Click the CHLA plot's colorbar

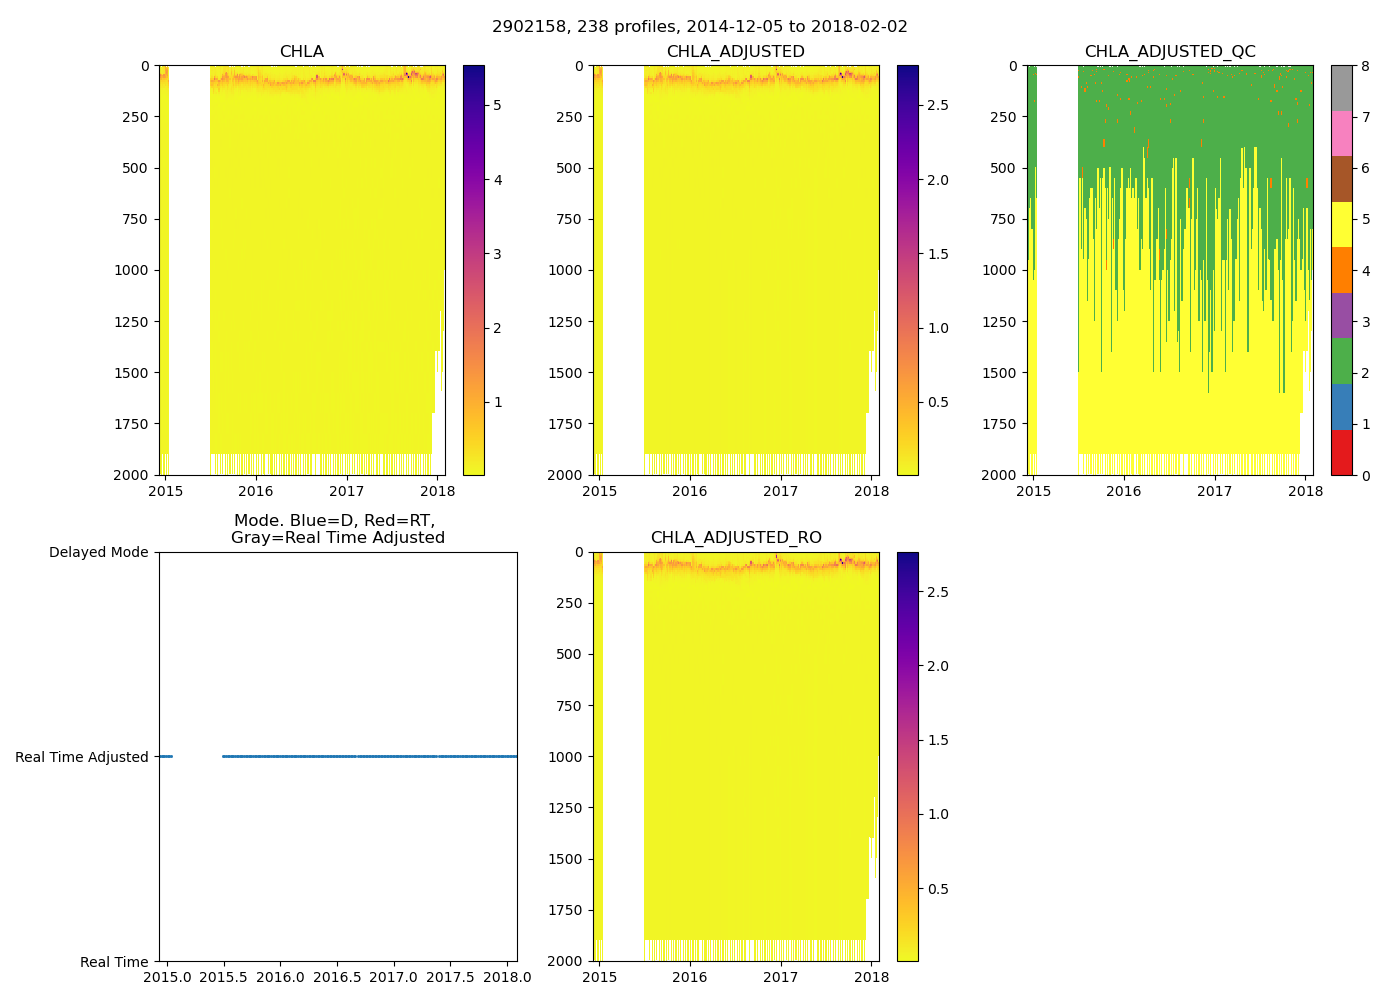coord(473,270)
